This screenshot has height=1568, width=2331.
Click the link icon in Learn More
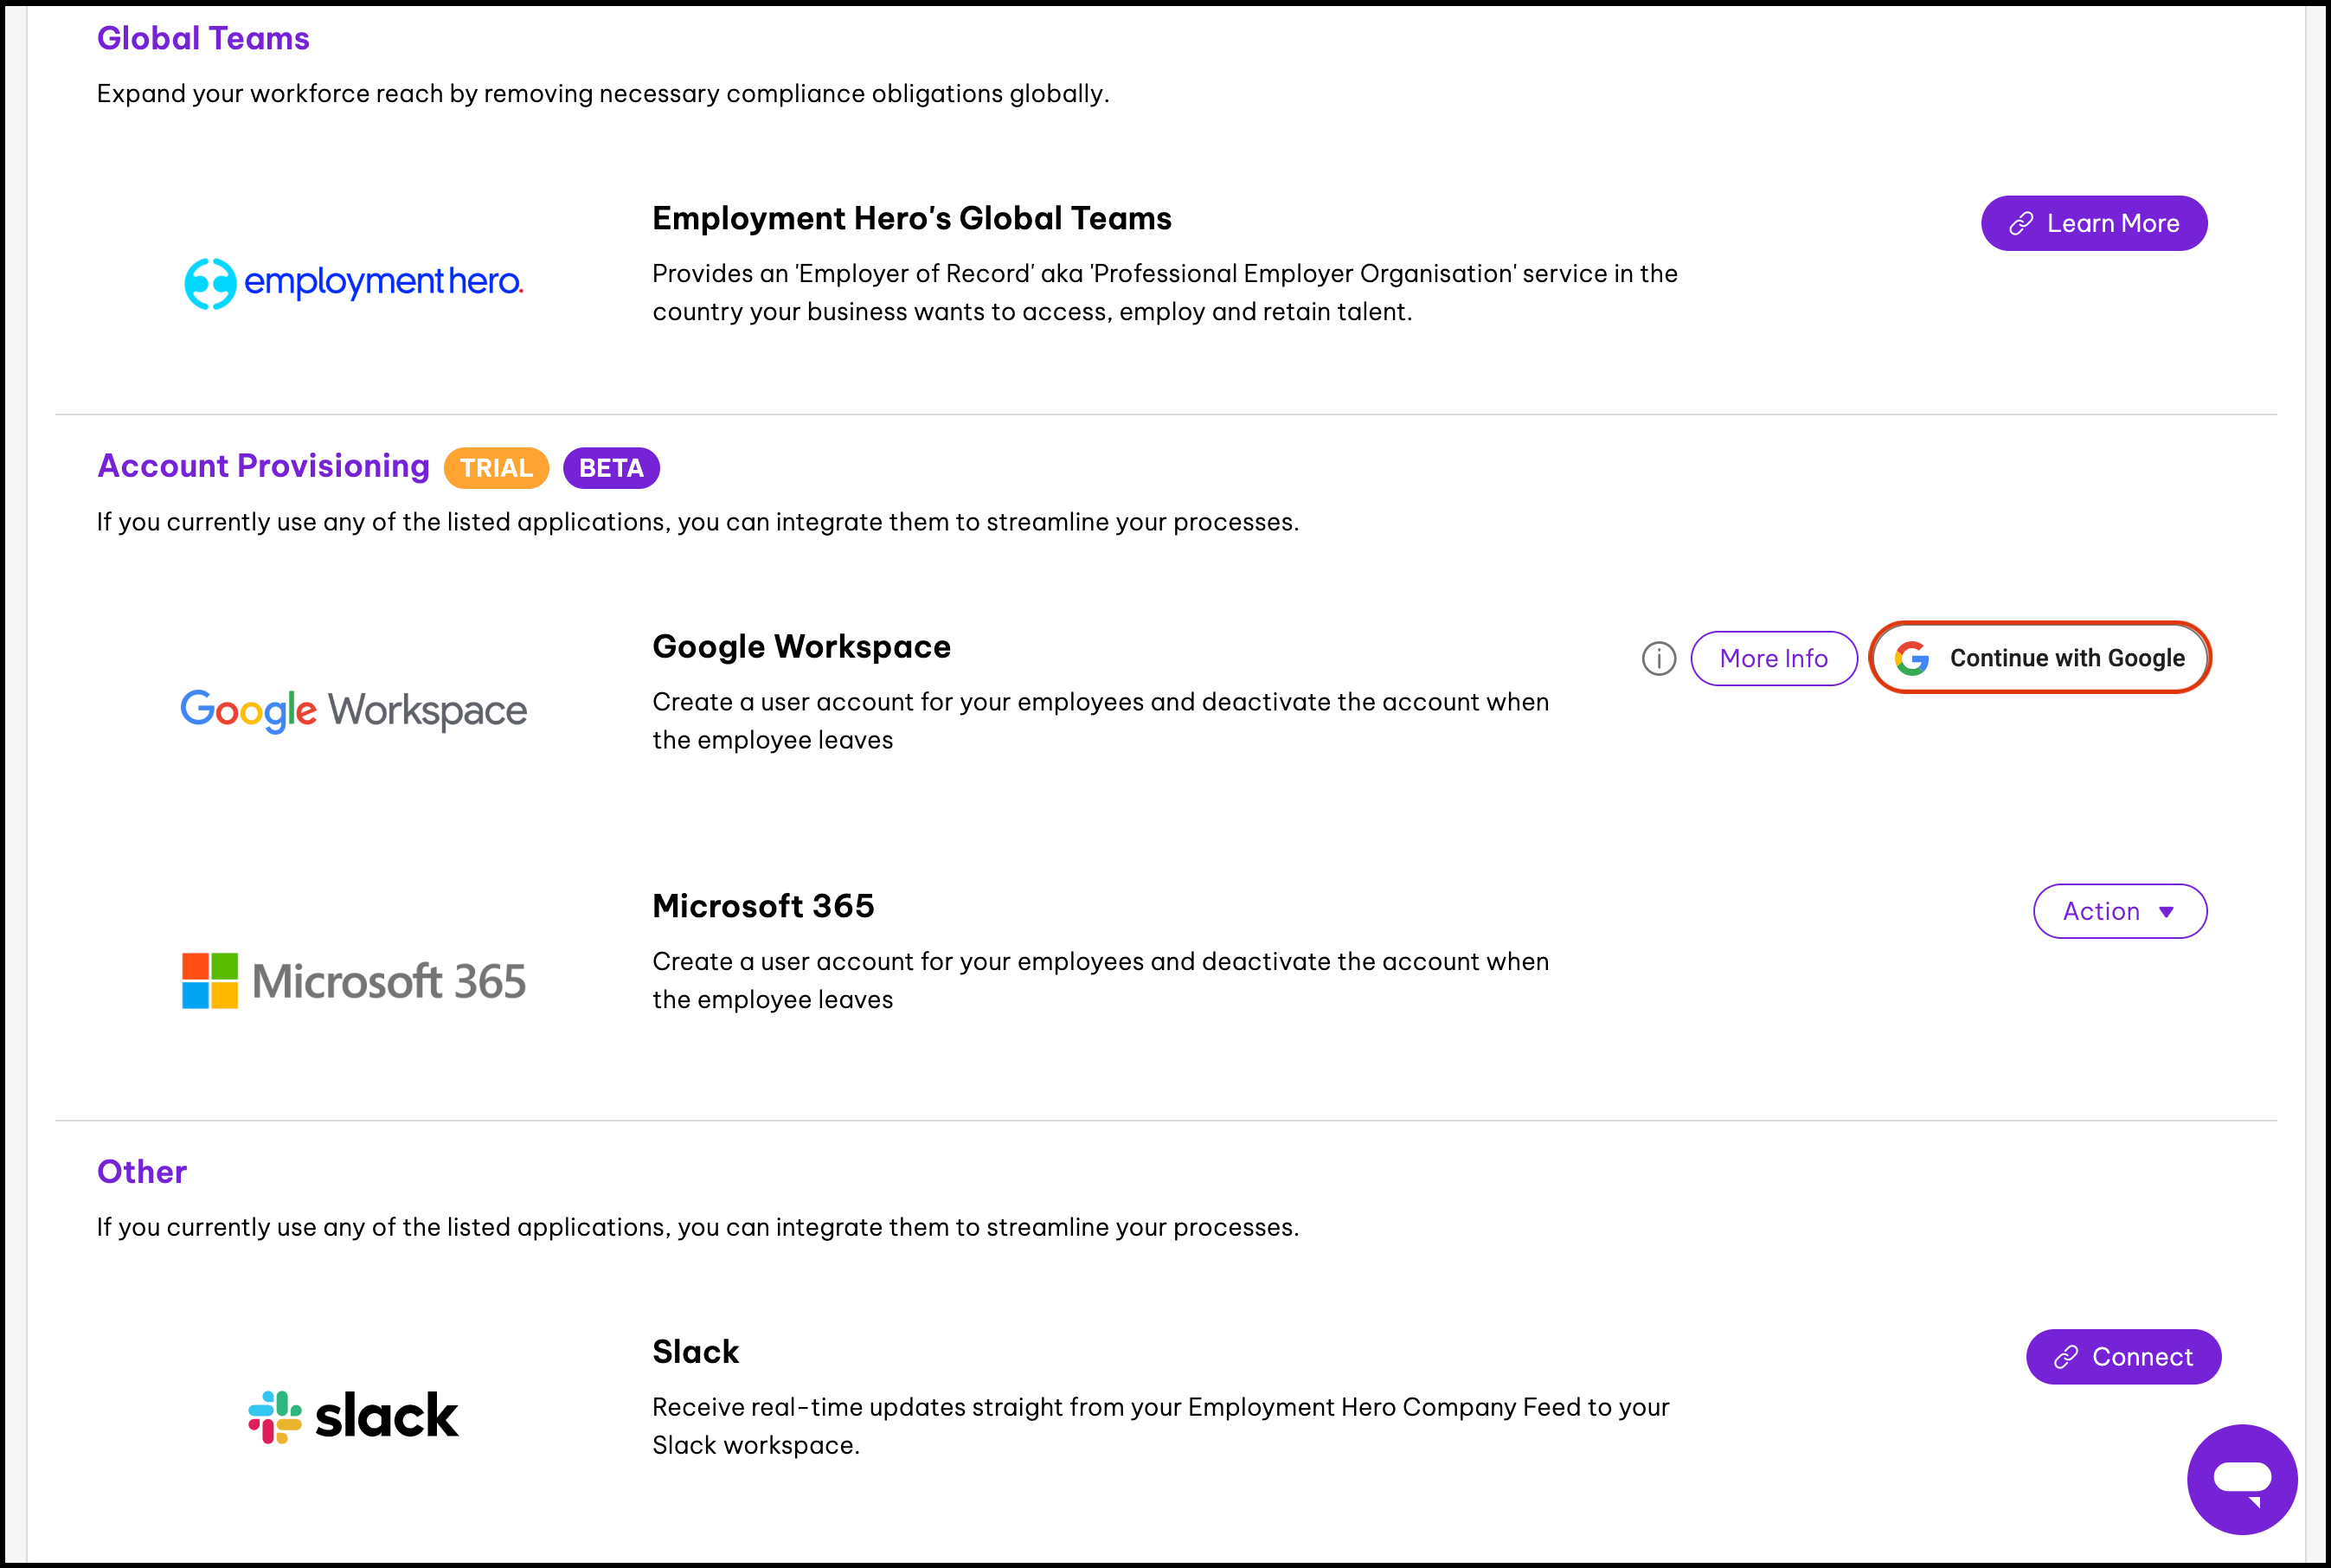tap(2021, 223)
